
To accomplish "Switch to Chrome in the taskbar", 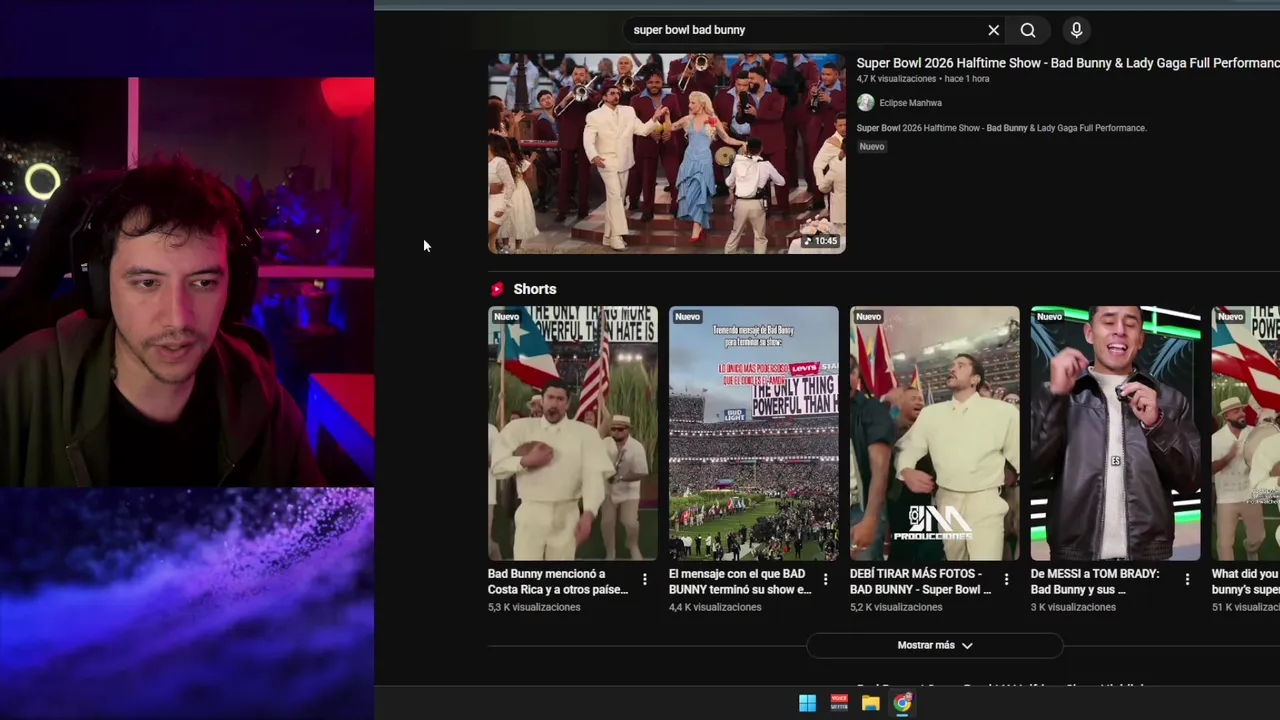I will click(902, 703).
